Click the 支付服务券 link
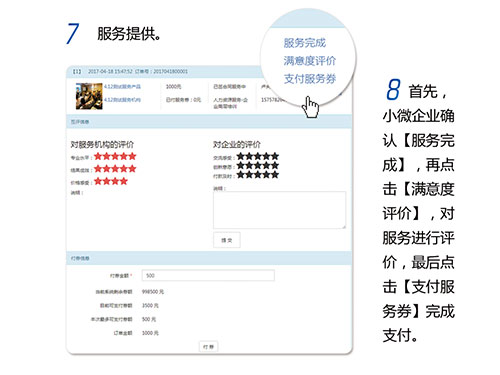Screen dimensions: 500x375 (x=310, y=79)
